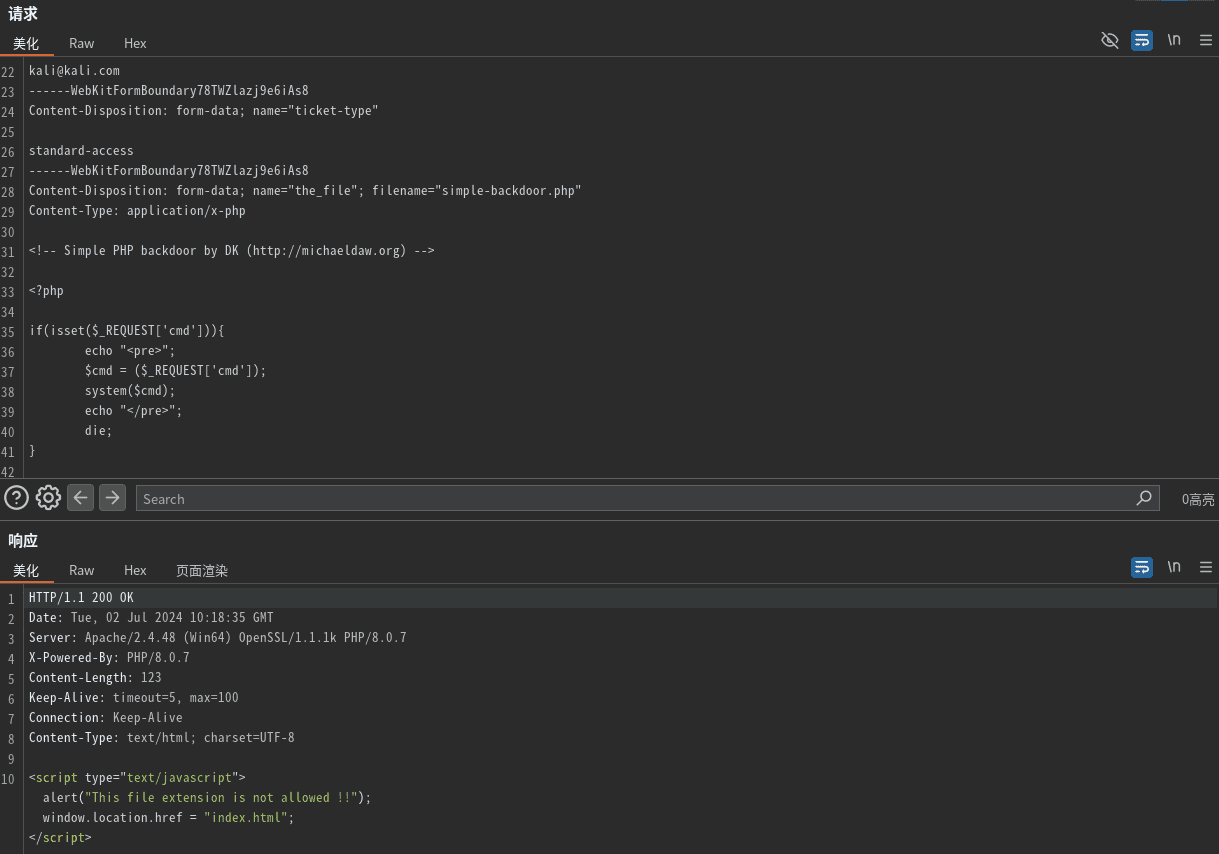Click the Date response header line
The width and height of the screenshot is (1219, 854).
(x=151, y=618)
